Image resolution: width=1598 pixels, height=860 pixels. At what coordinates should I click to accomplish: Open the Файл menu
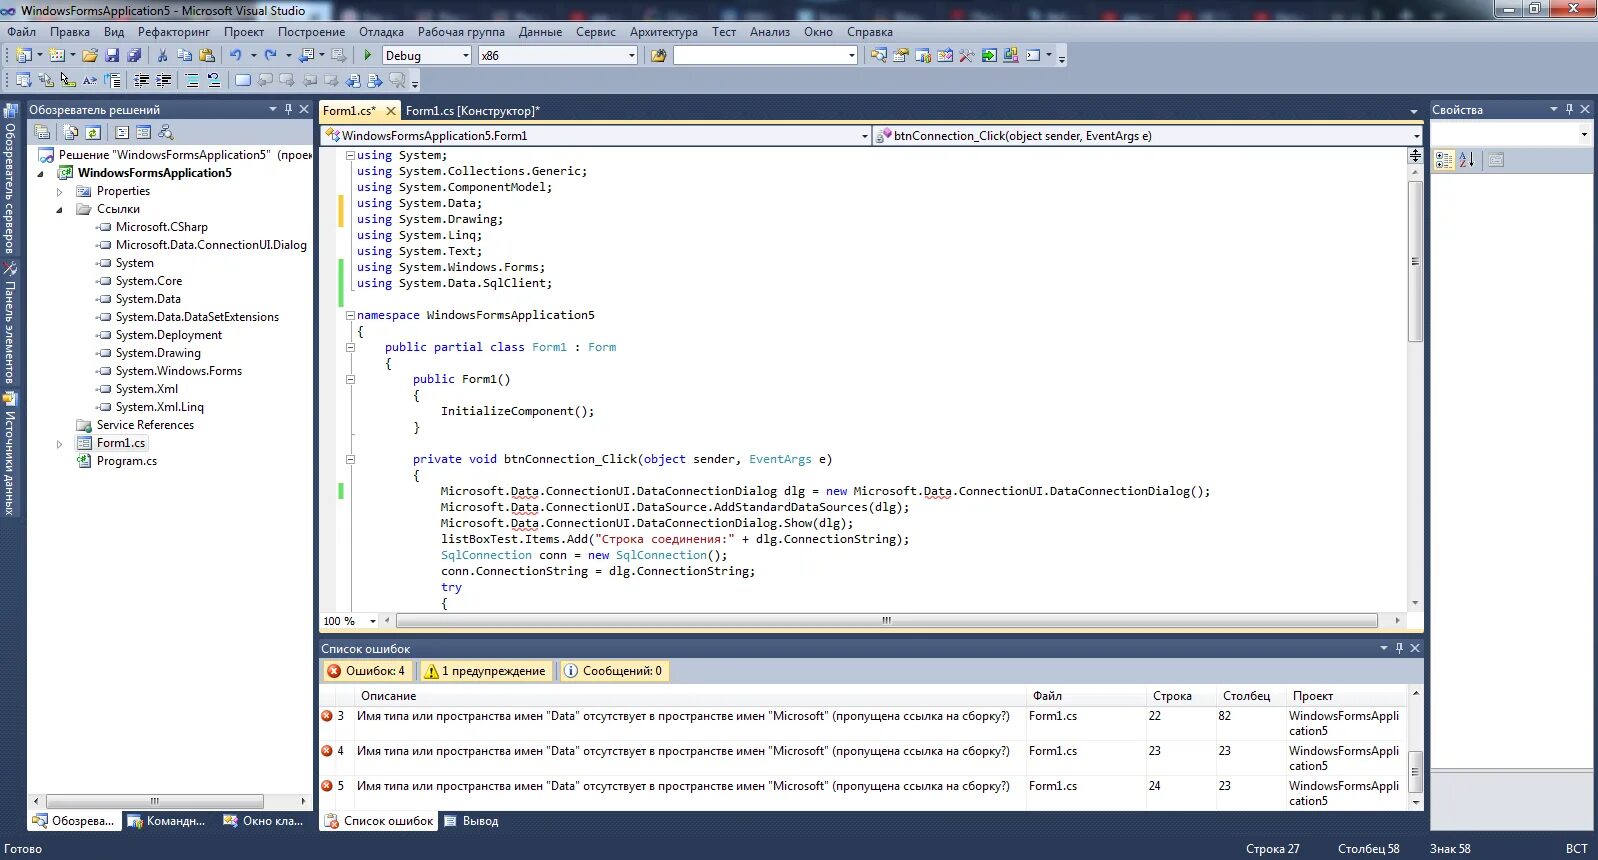click(21, 32)
